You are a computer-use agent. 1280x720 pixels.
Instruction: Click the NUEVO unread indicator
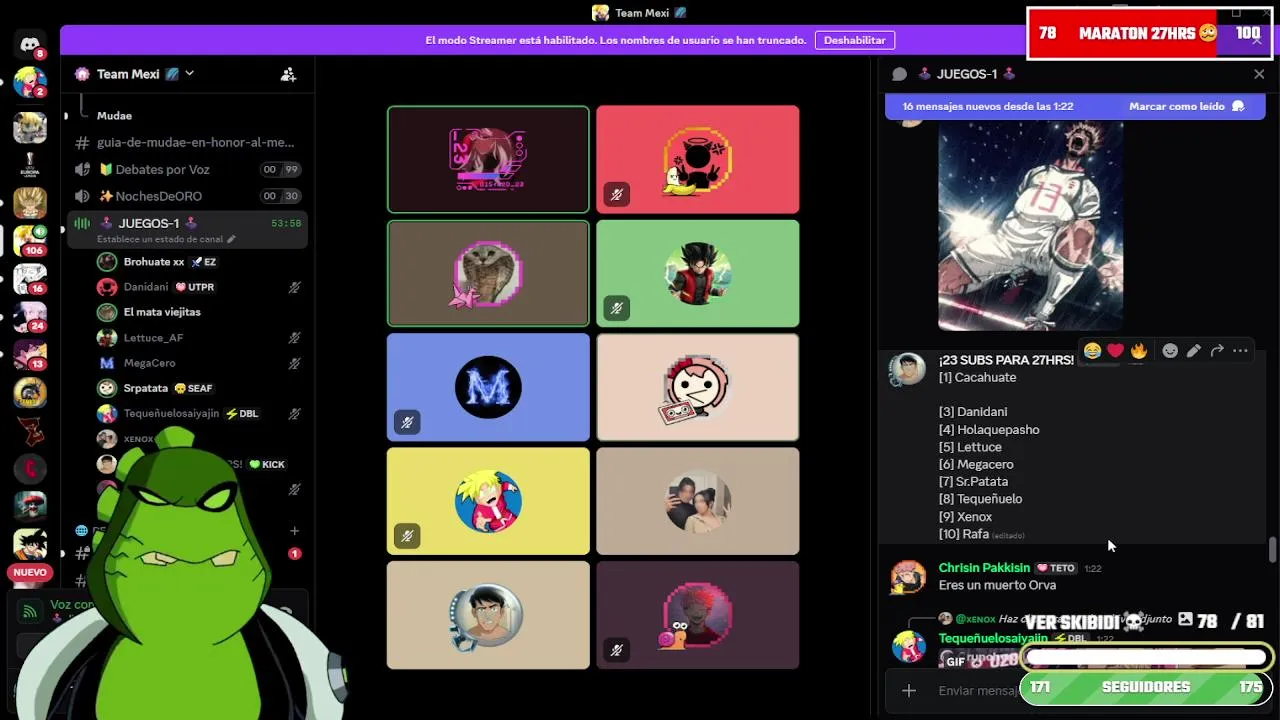[x=30, y=573]
